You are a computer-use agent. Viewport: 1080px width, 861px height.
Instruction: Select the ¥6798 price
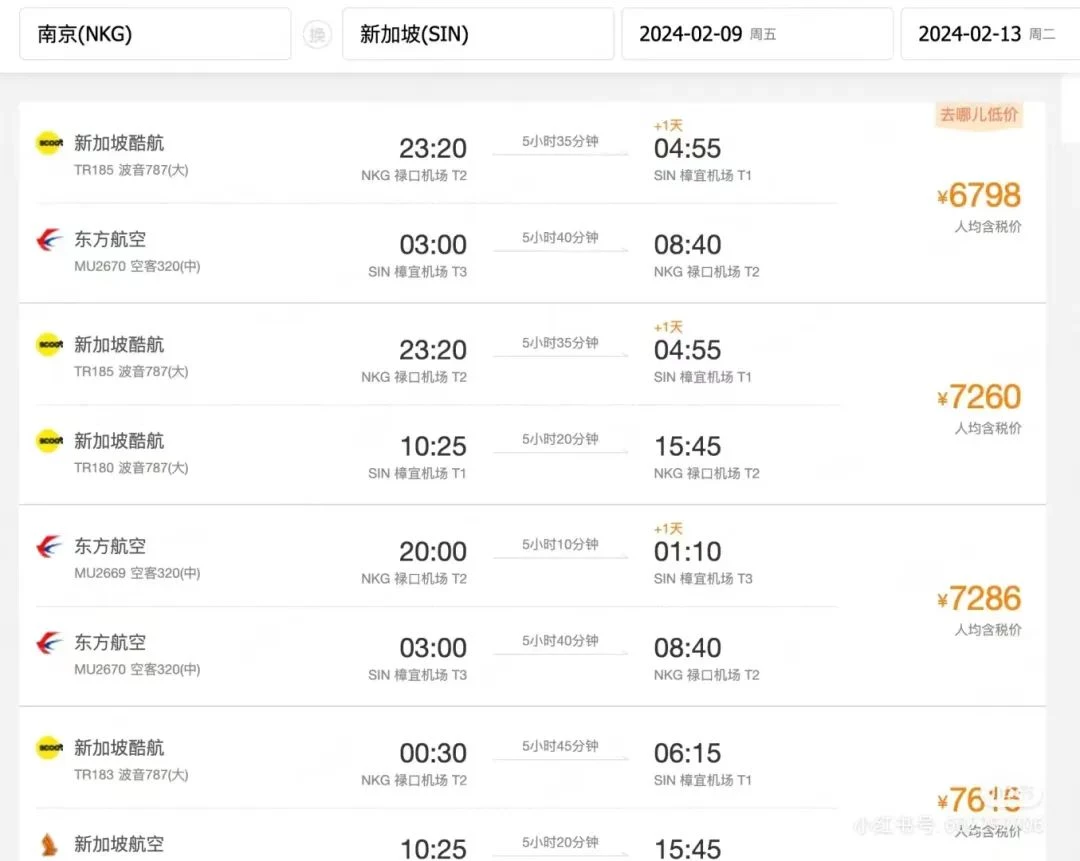click(979, 195)
